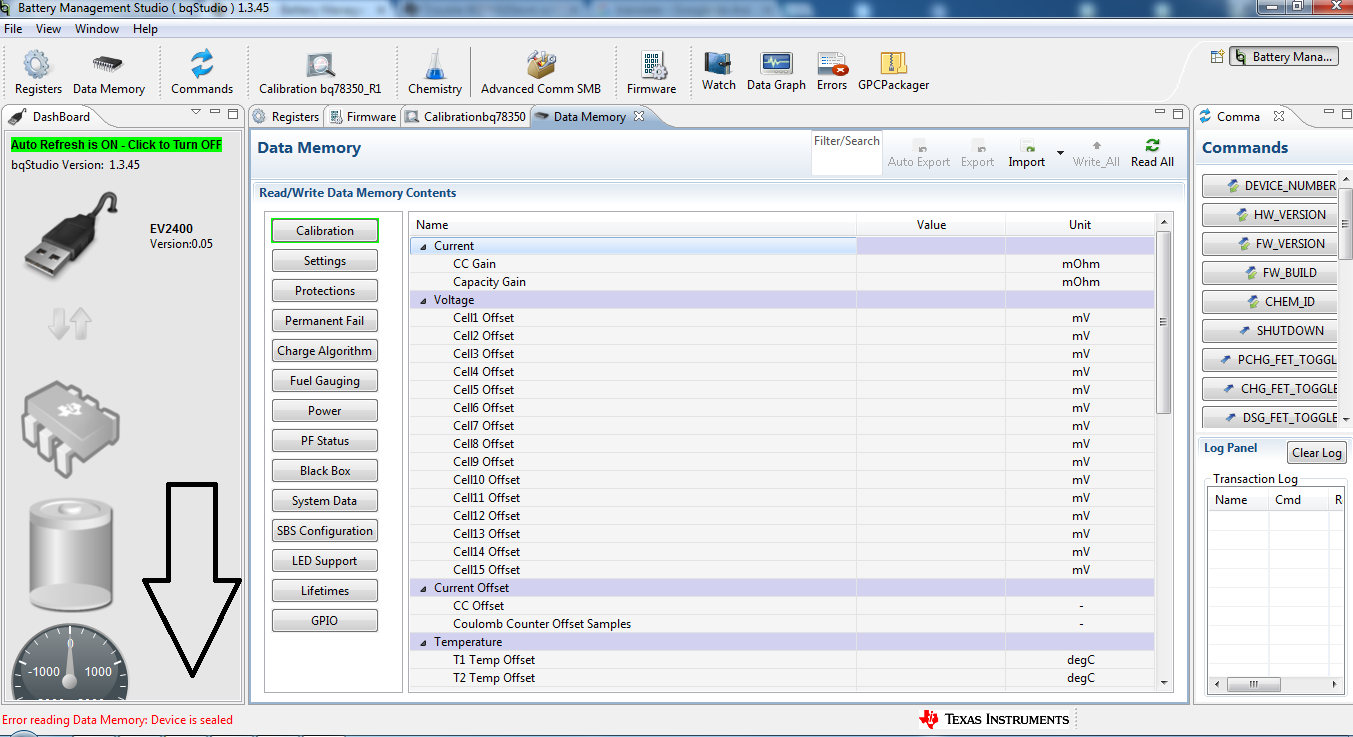Select the Protections category button
The height and width of the screenshot is (737, 1353).
click(325, 291)
